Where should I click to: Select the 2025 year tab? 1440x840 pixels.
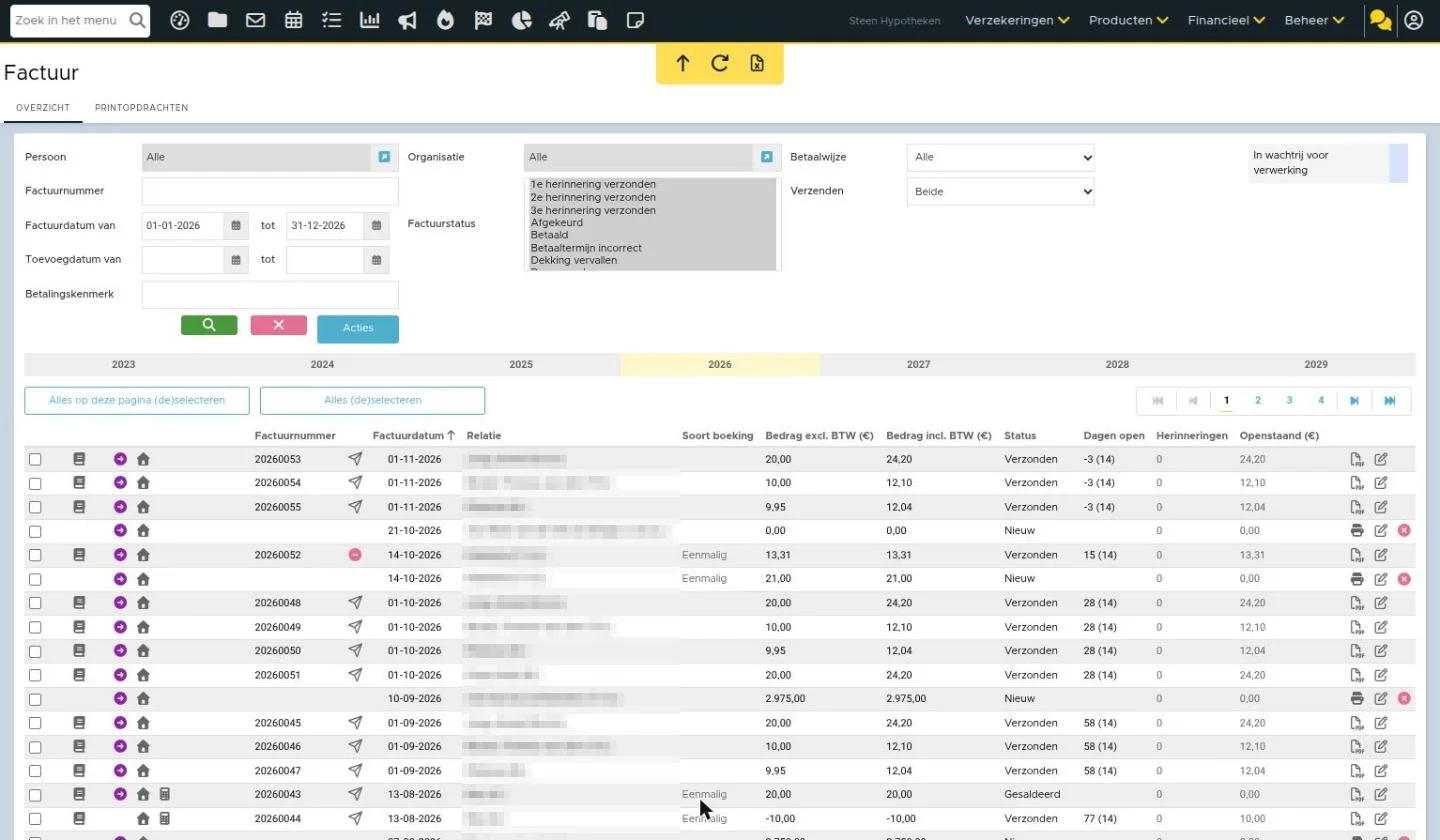click(x=521, y=365)
